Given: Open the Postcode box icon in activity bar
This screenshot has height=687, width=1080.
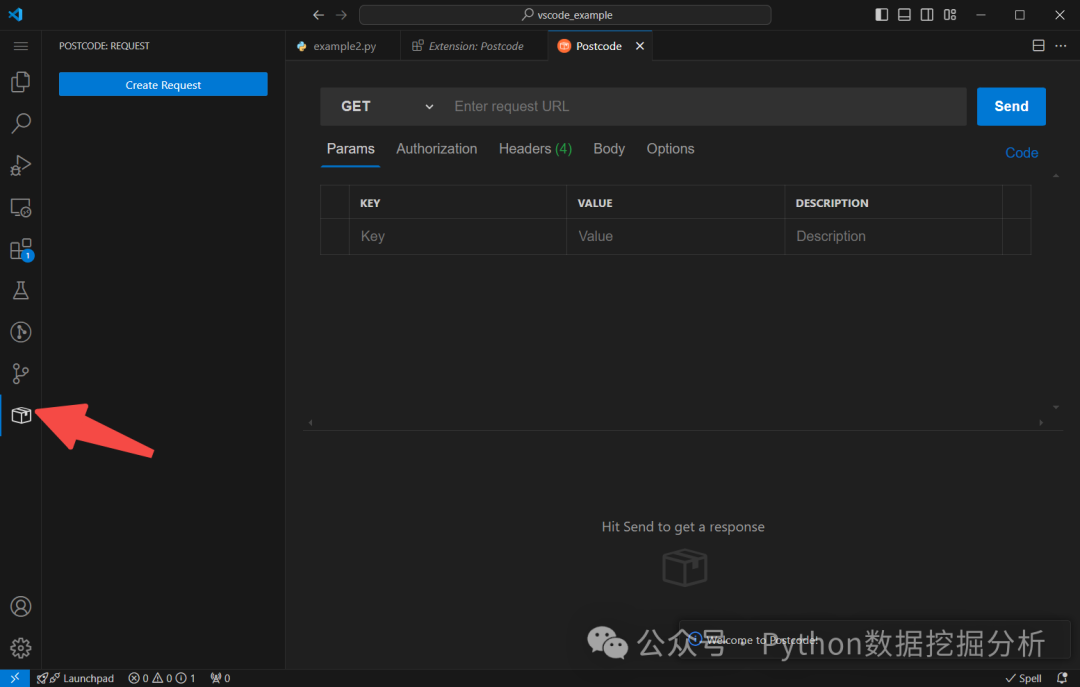Looking at the screenshot, I should (x=21, y=416).
